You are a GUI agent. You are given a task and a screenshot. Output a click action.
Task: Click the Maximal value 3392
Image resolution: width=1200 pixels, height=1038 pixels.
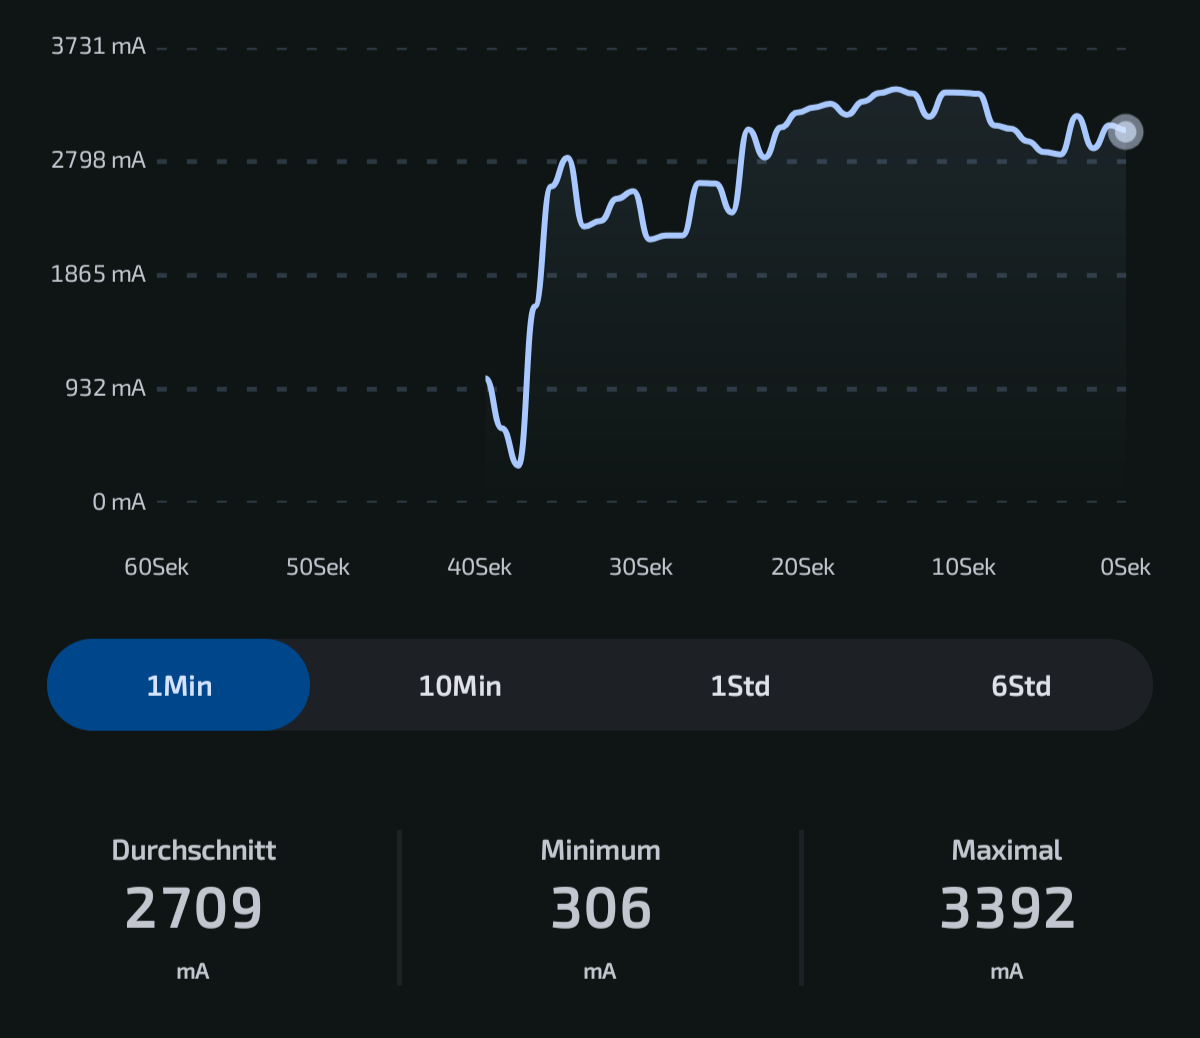click(1006, 908)
